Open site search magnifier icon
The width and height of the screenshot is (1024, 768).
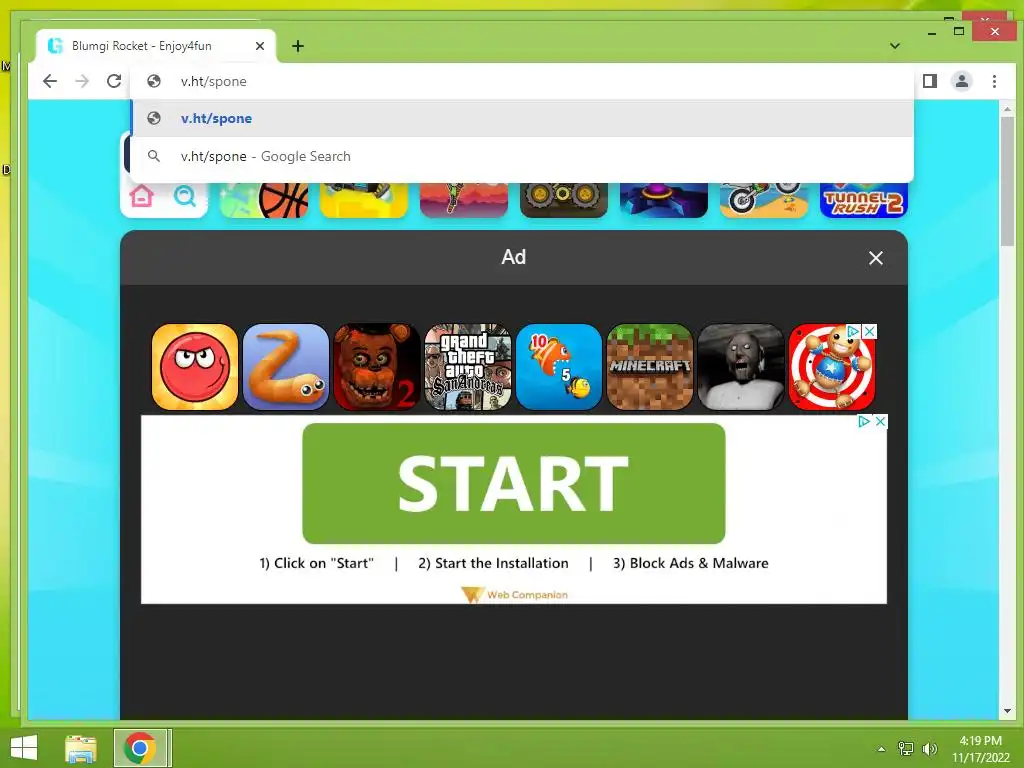(x=185, y=195)
